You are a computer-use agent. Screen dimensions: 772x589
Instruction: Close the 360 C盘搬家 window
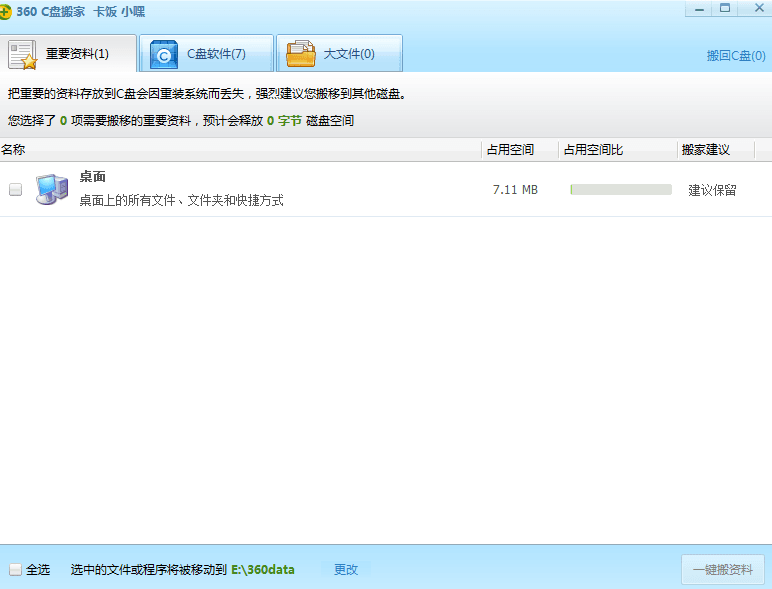(753, 9)
